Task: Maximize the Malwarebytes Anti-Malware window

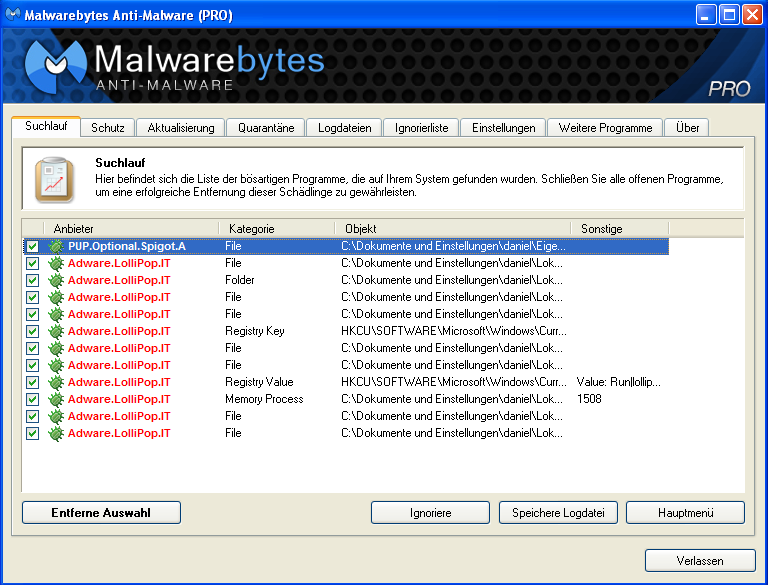Action: coord(729,15)
